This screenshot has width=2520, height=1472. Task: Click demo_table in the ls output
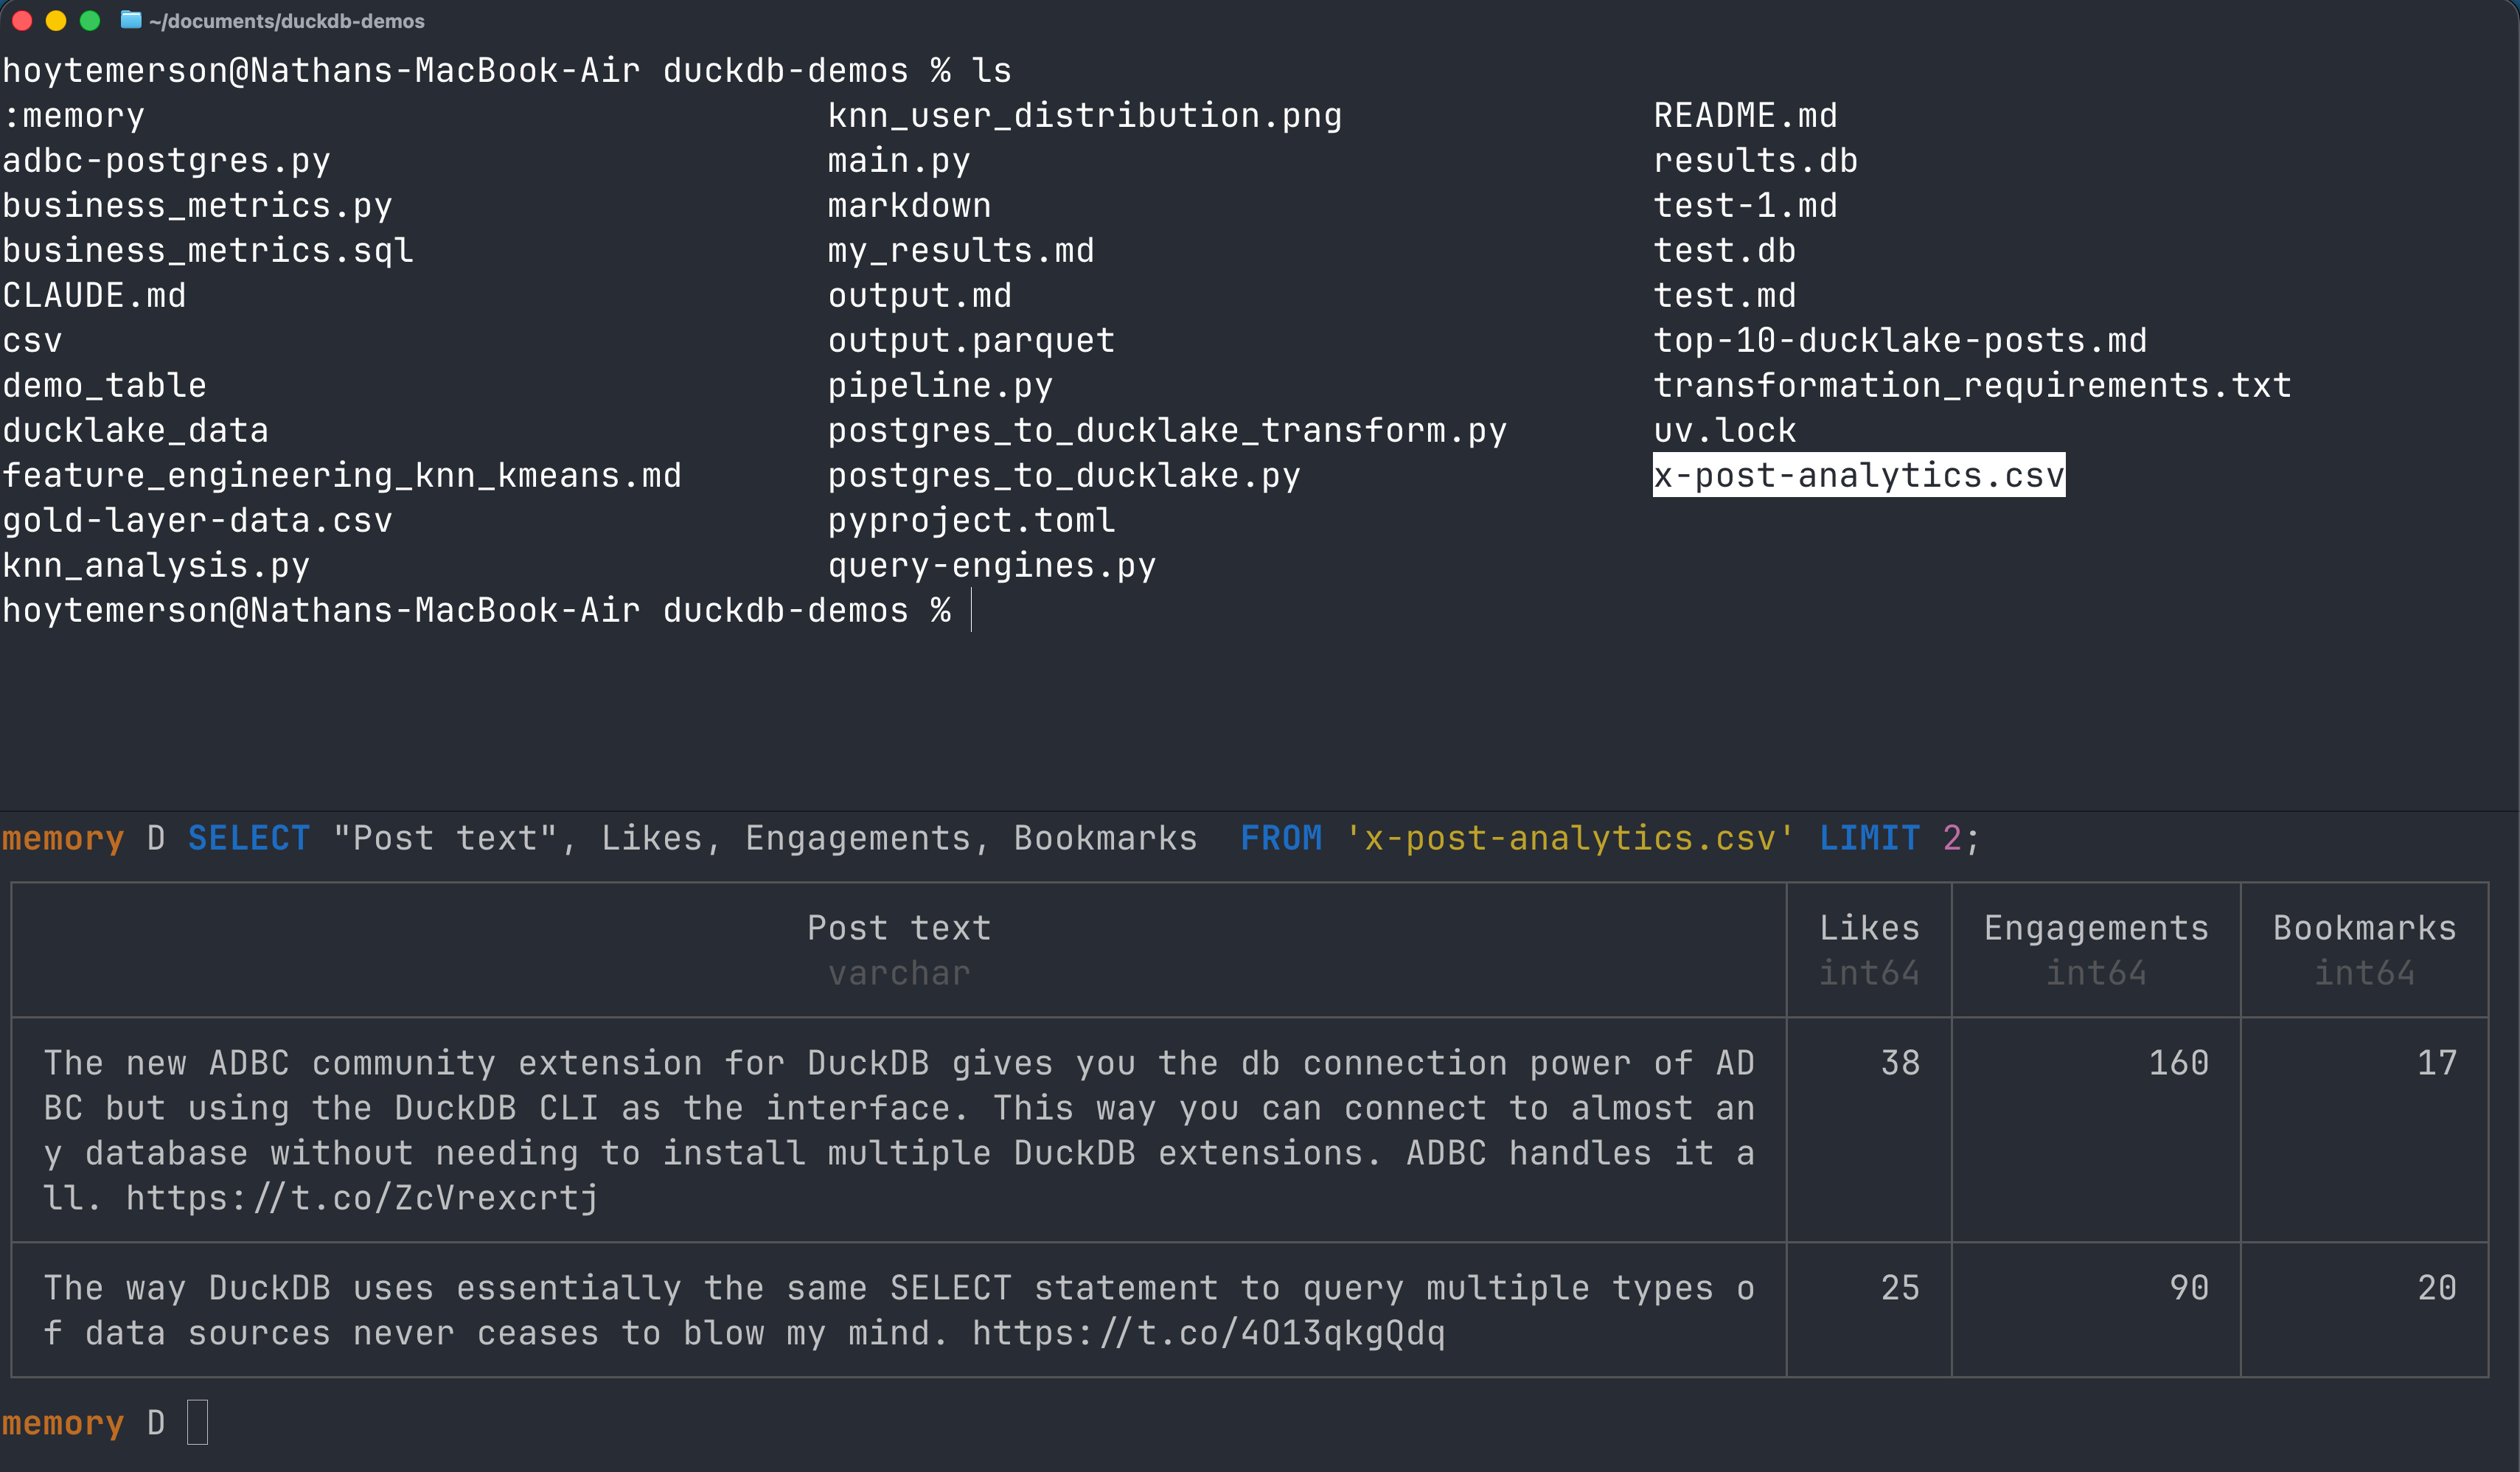[x=104, y=385]
